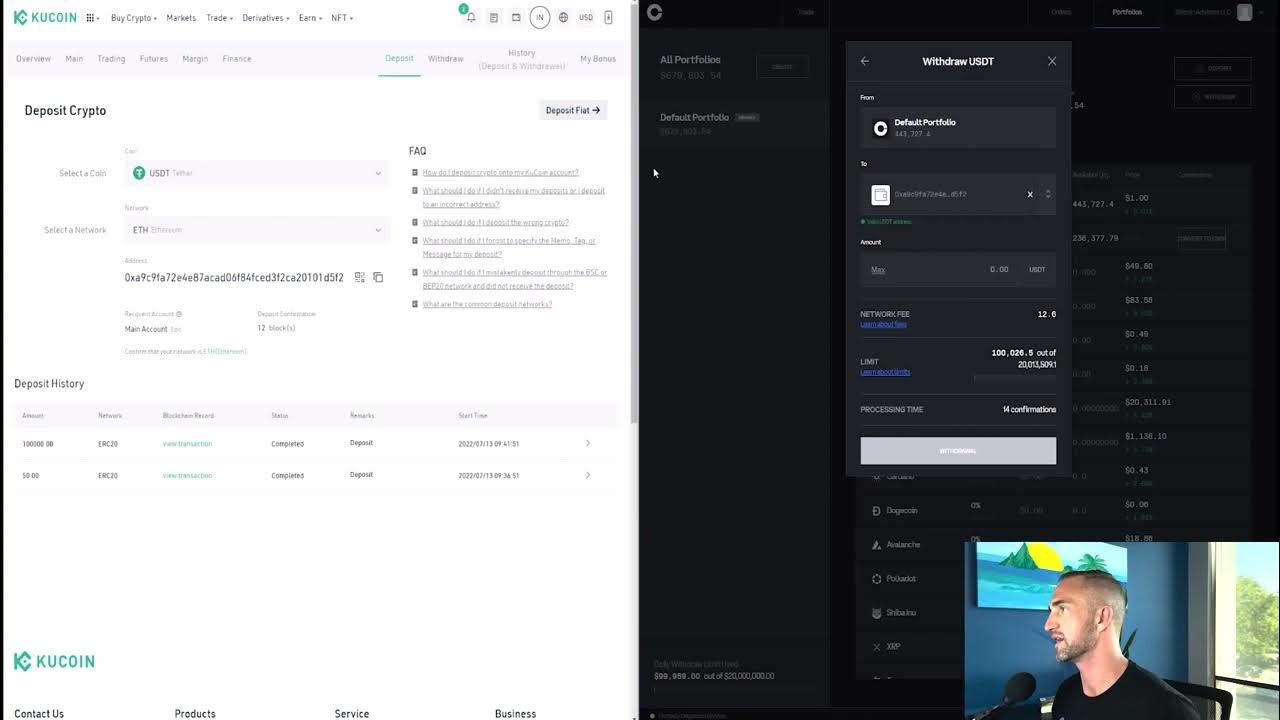Open History Deposit & Withdrawal tab
Screen dimensions: 1280x720
tap(522, 59)
